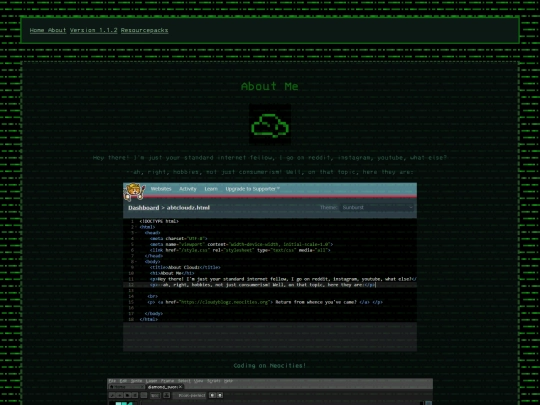Click the green pixel cloud avatar image
The height and width of the screenshot is (405, 540).
tap(270, 125)
